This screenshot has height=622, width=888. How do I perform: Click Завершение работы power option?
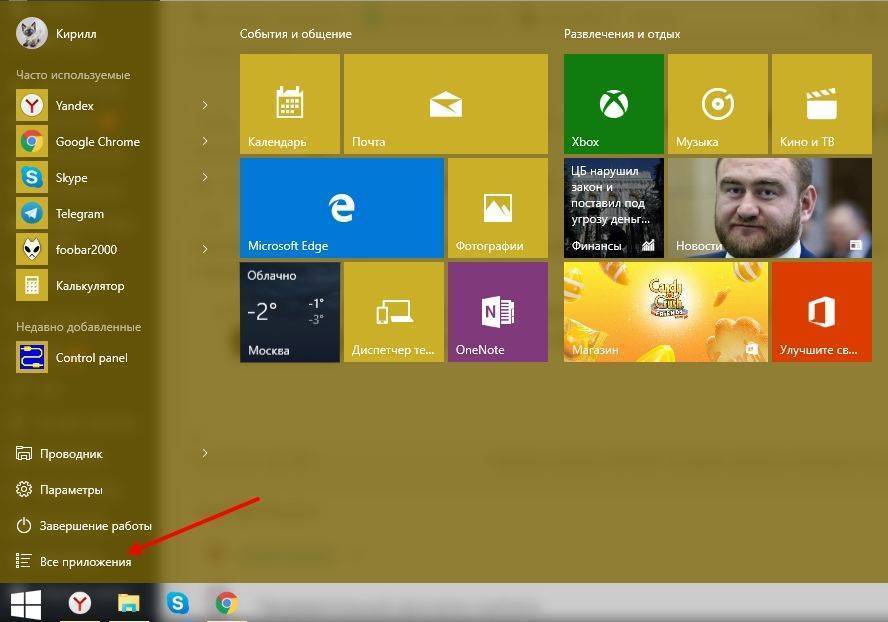(x=94, y=526)
